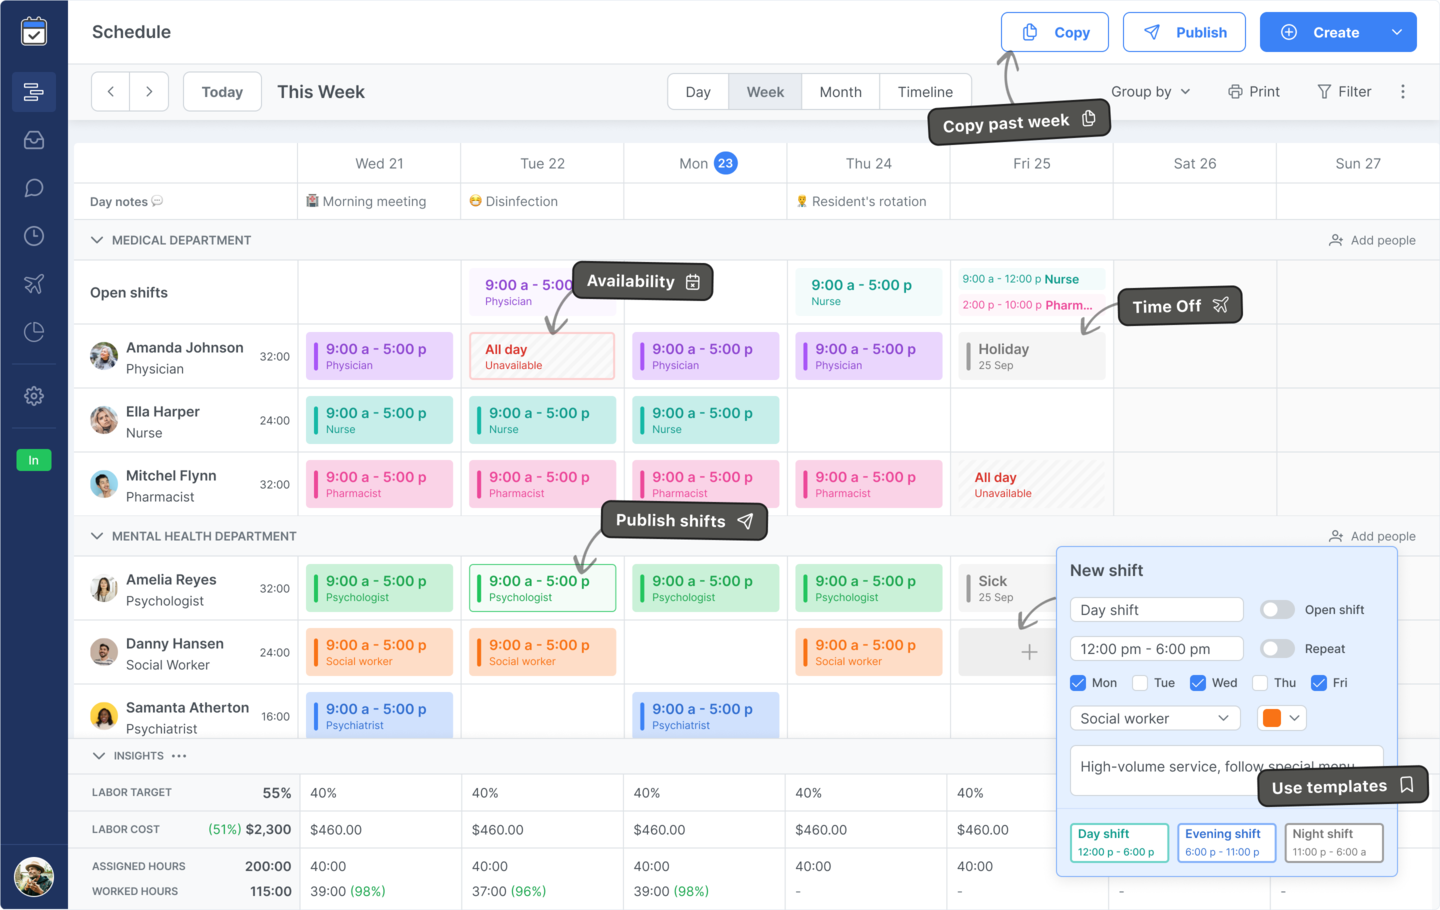Open the time-off airplane icon in the sidebar

click(x=33, y=283)
